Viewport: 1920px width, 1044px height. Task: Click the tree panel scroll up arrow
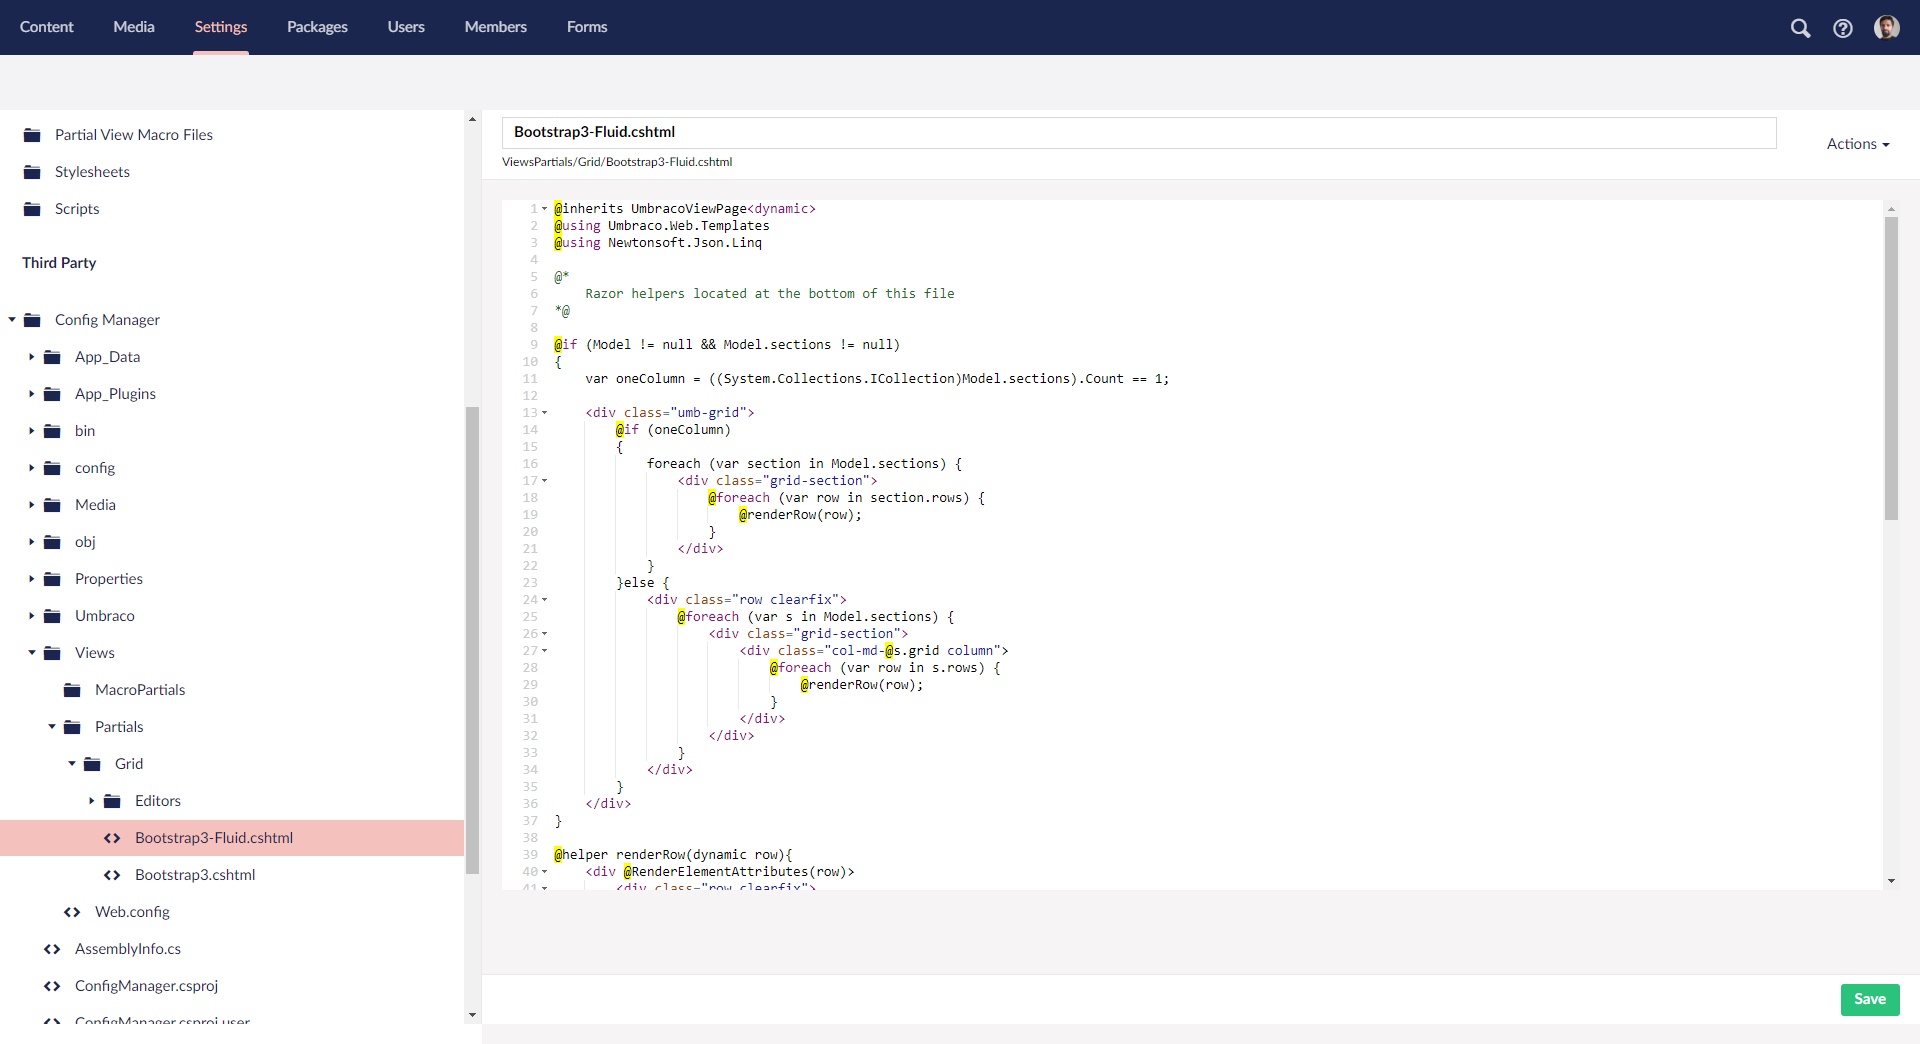pos(472,120)
